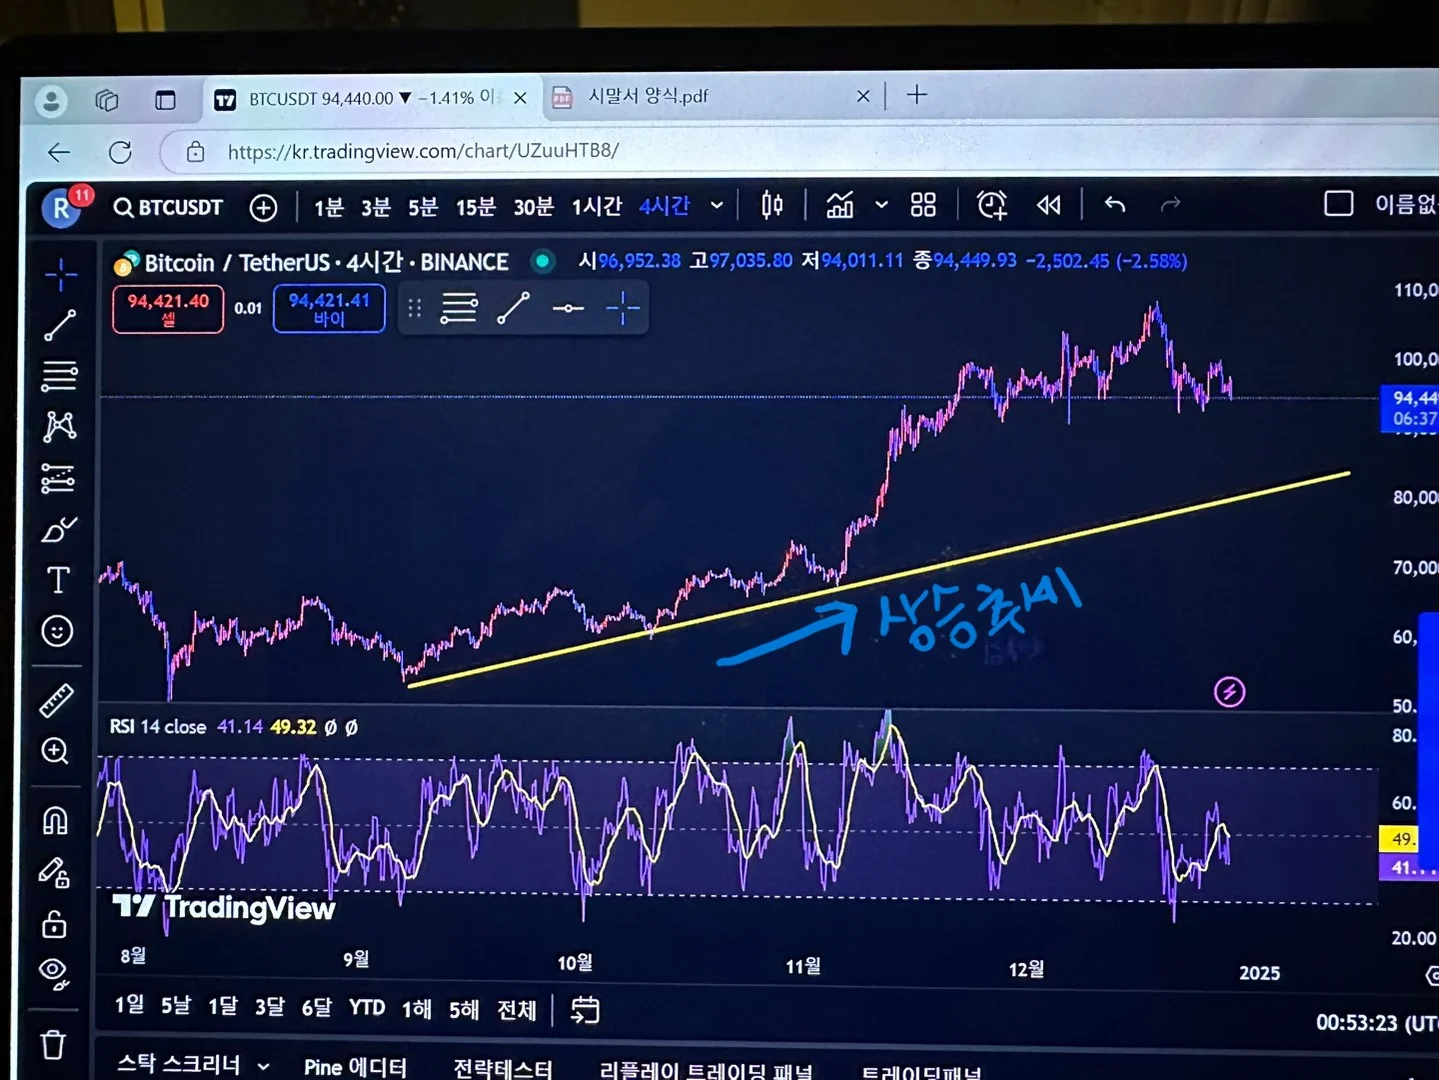Create a price alert
The image size is (1439, 1080).
pyautogui.click(x=991, y=205)
